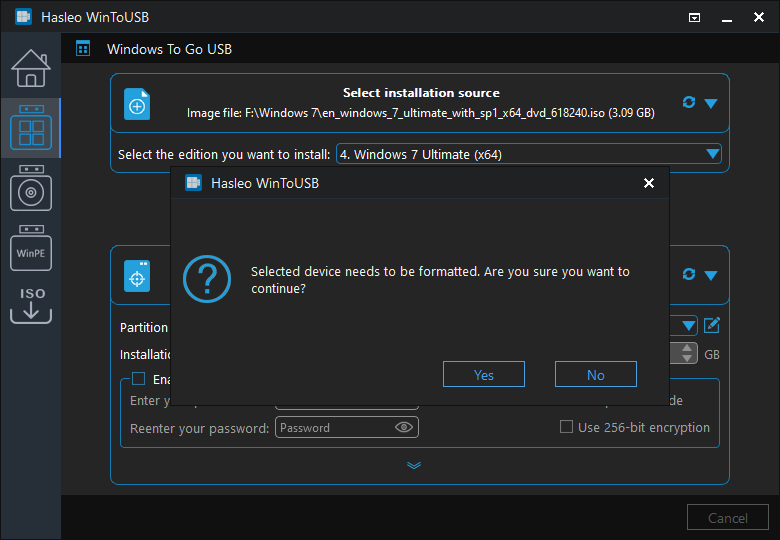Close the main Hasleo WinToUSB window
The height and width of the screenshot is (540, 780).
tap(759, 17)
